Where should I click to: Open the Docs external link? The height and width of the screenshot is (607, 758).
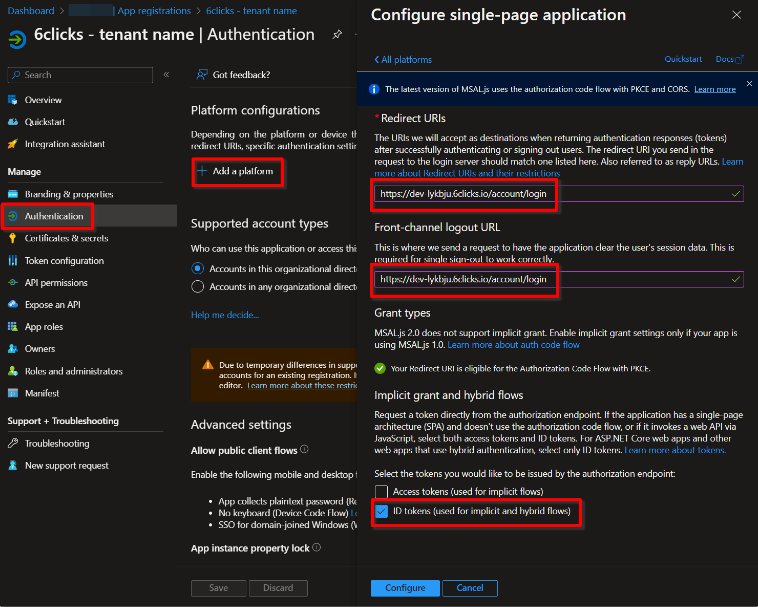pyautogui.click(x=729, y=59)
